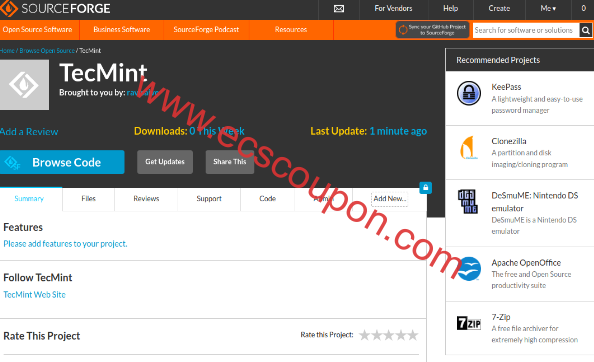Open the messages envelope icon
594x362 pixels.
(x=339, y=9)
